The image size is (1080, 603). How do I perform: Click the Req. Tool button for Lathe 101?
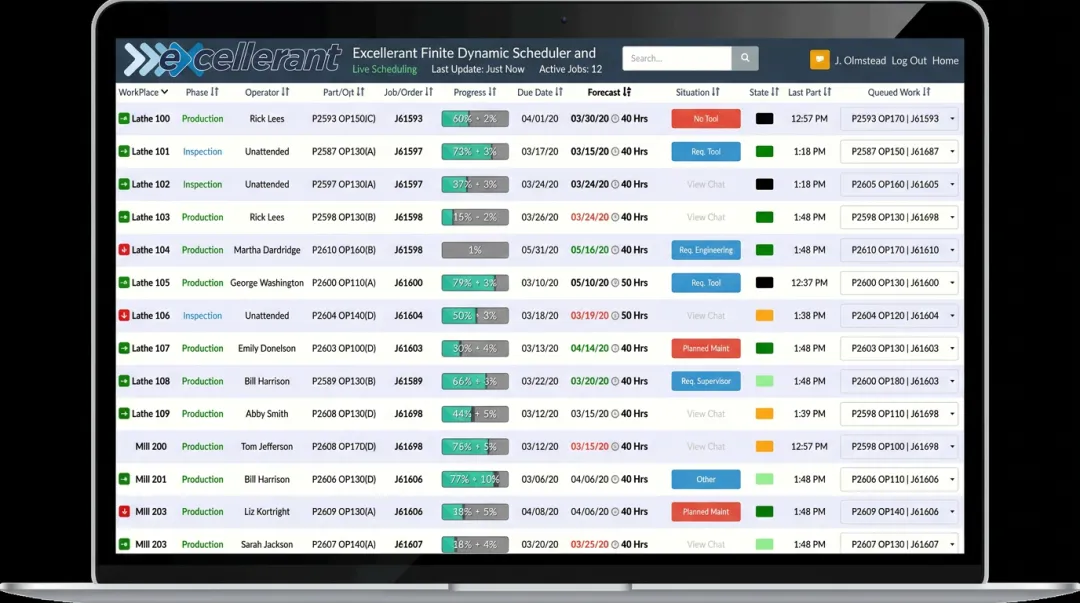coord(706,152)
